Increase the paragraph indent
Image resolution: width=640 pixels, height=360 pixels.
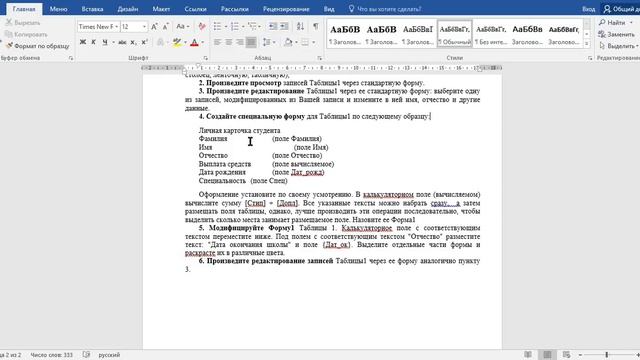point(284,27)
